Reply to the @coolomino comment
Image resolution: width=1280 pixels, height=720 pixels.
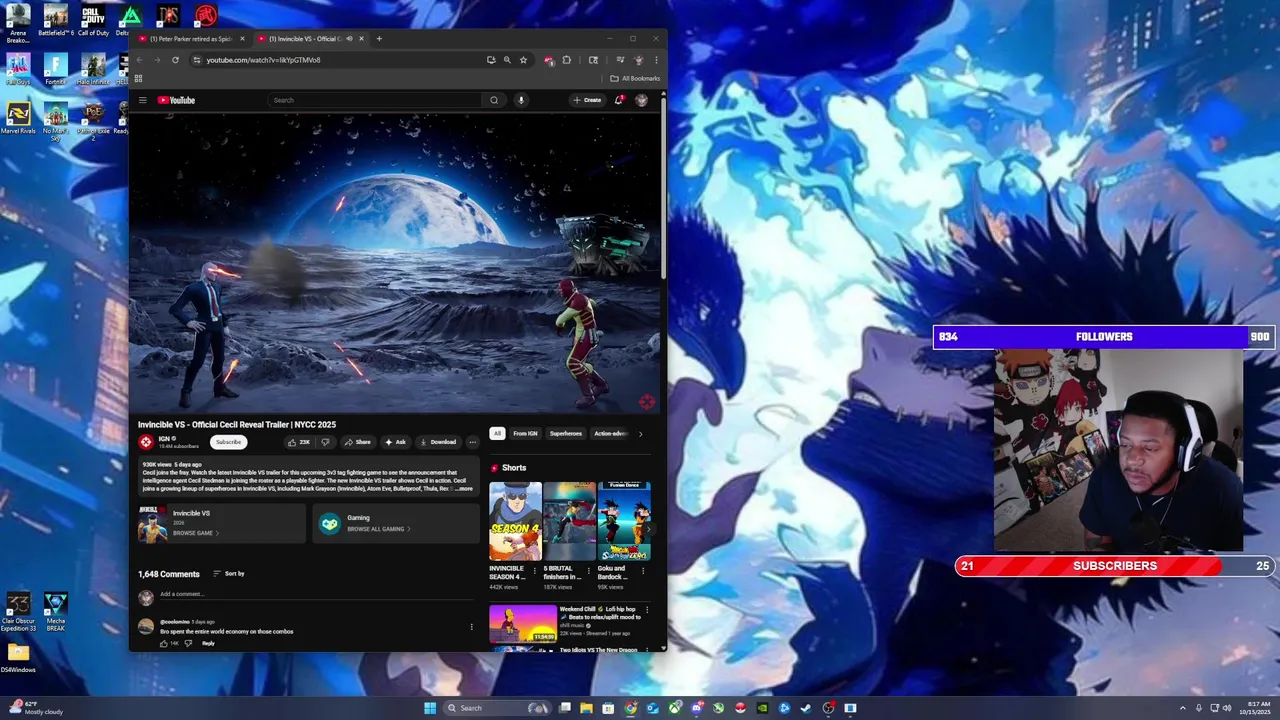click(x=208, y=643)
